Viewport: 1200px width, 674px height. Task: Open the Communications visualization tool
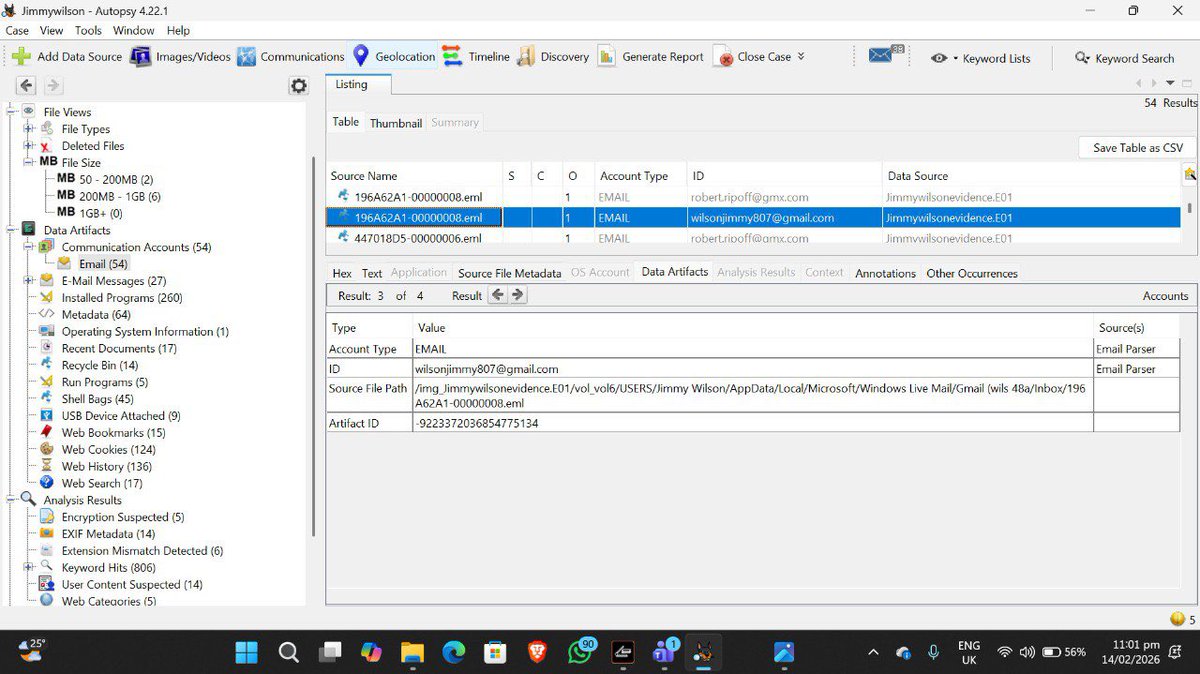click(290, 57)
